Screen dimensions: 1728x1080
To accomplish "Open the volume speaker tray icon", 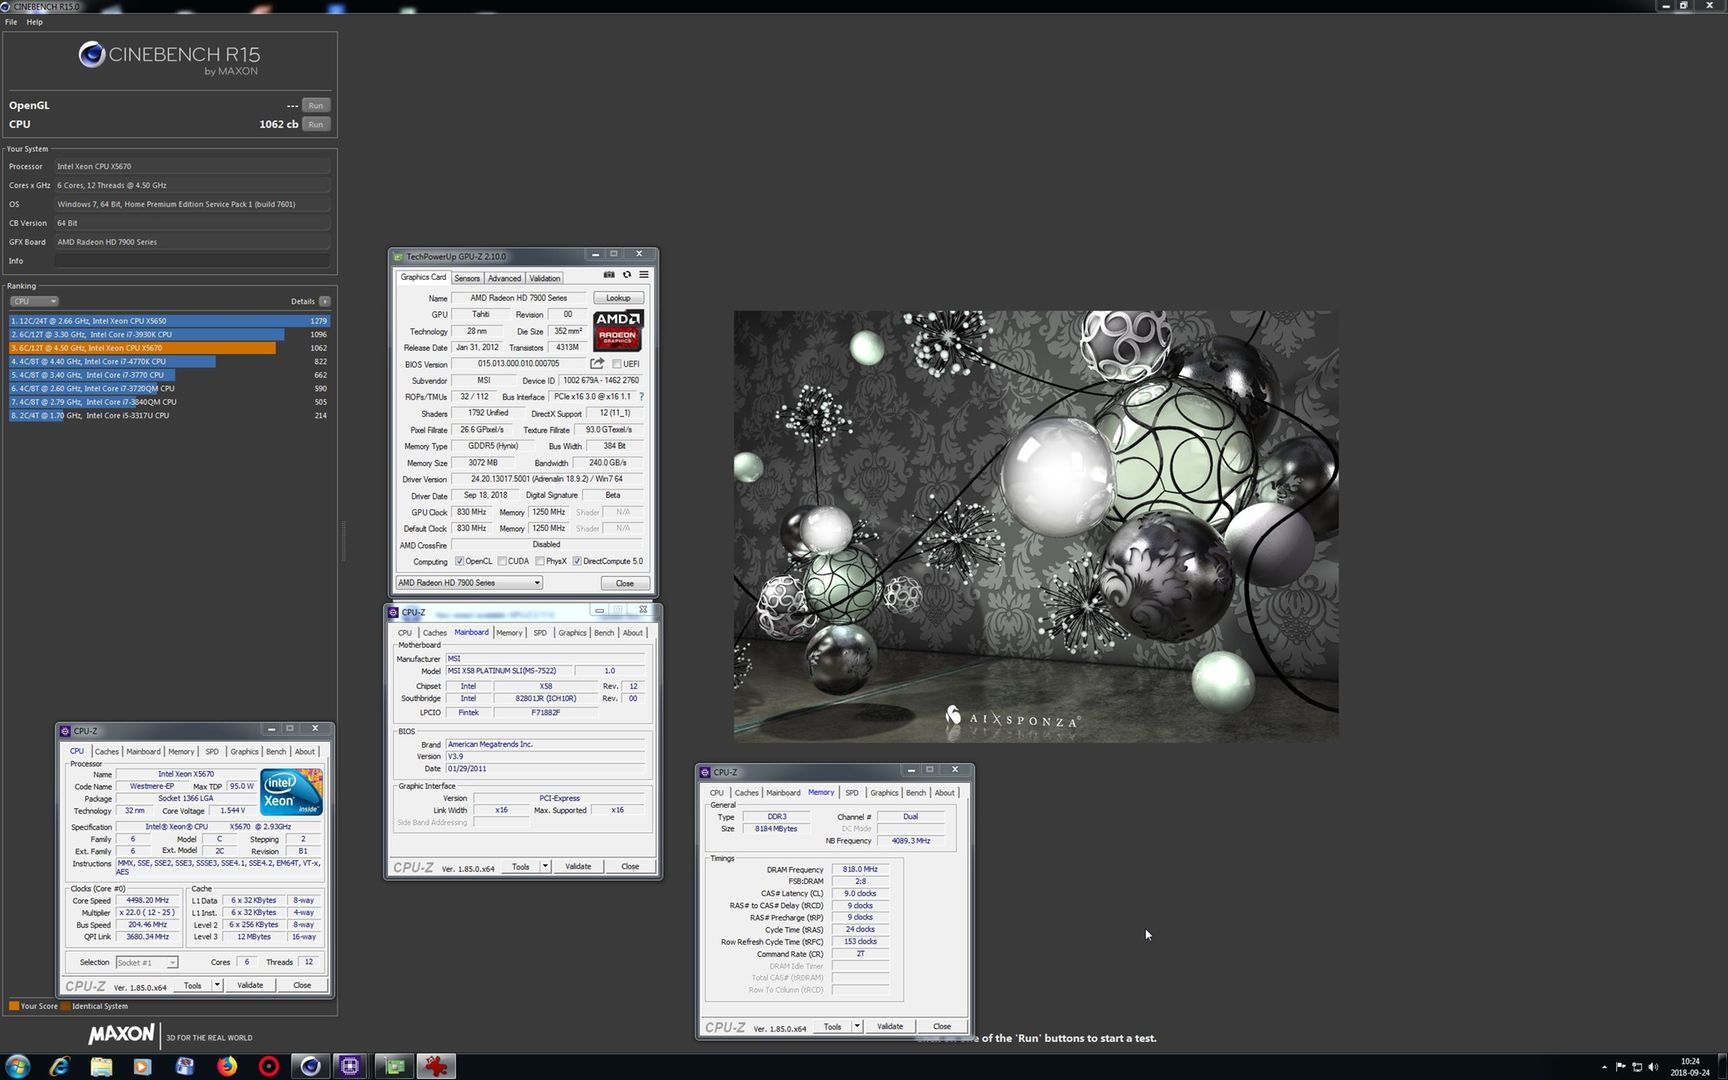I will 1653,1067.
